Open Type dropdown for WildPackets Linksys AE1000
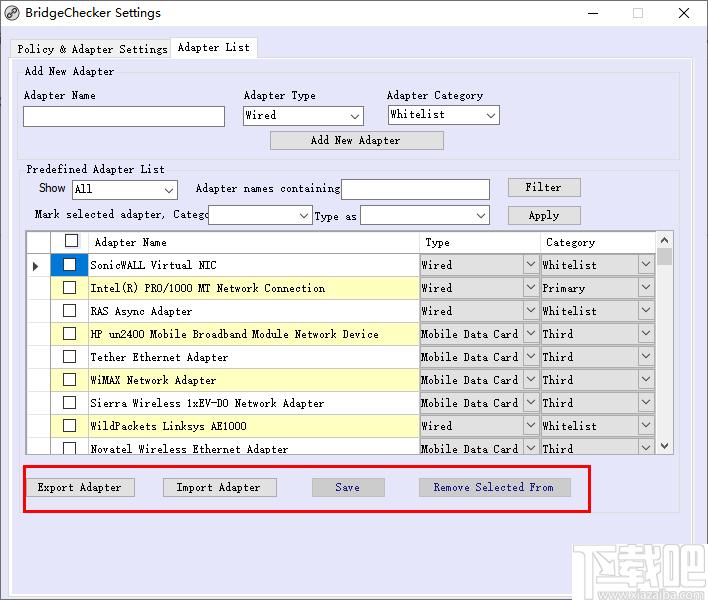Viewport: 708px width, 600px height. click(x=531, y=425)
